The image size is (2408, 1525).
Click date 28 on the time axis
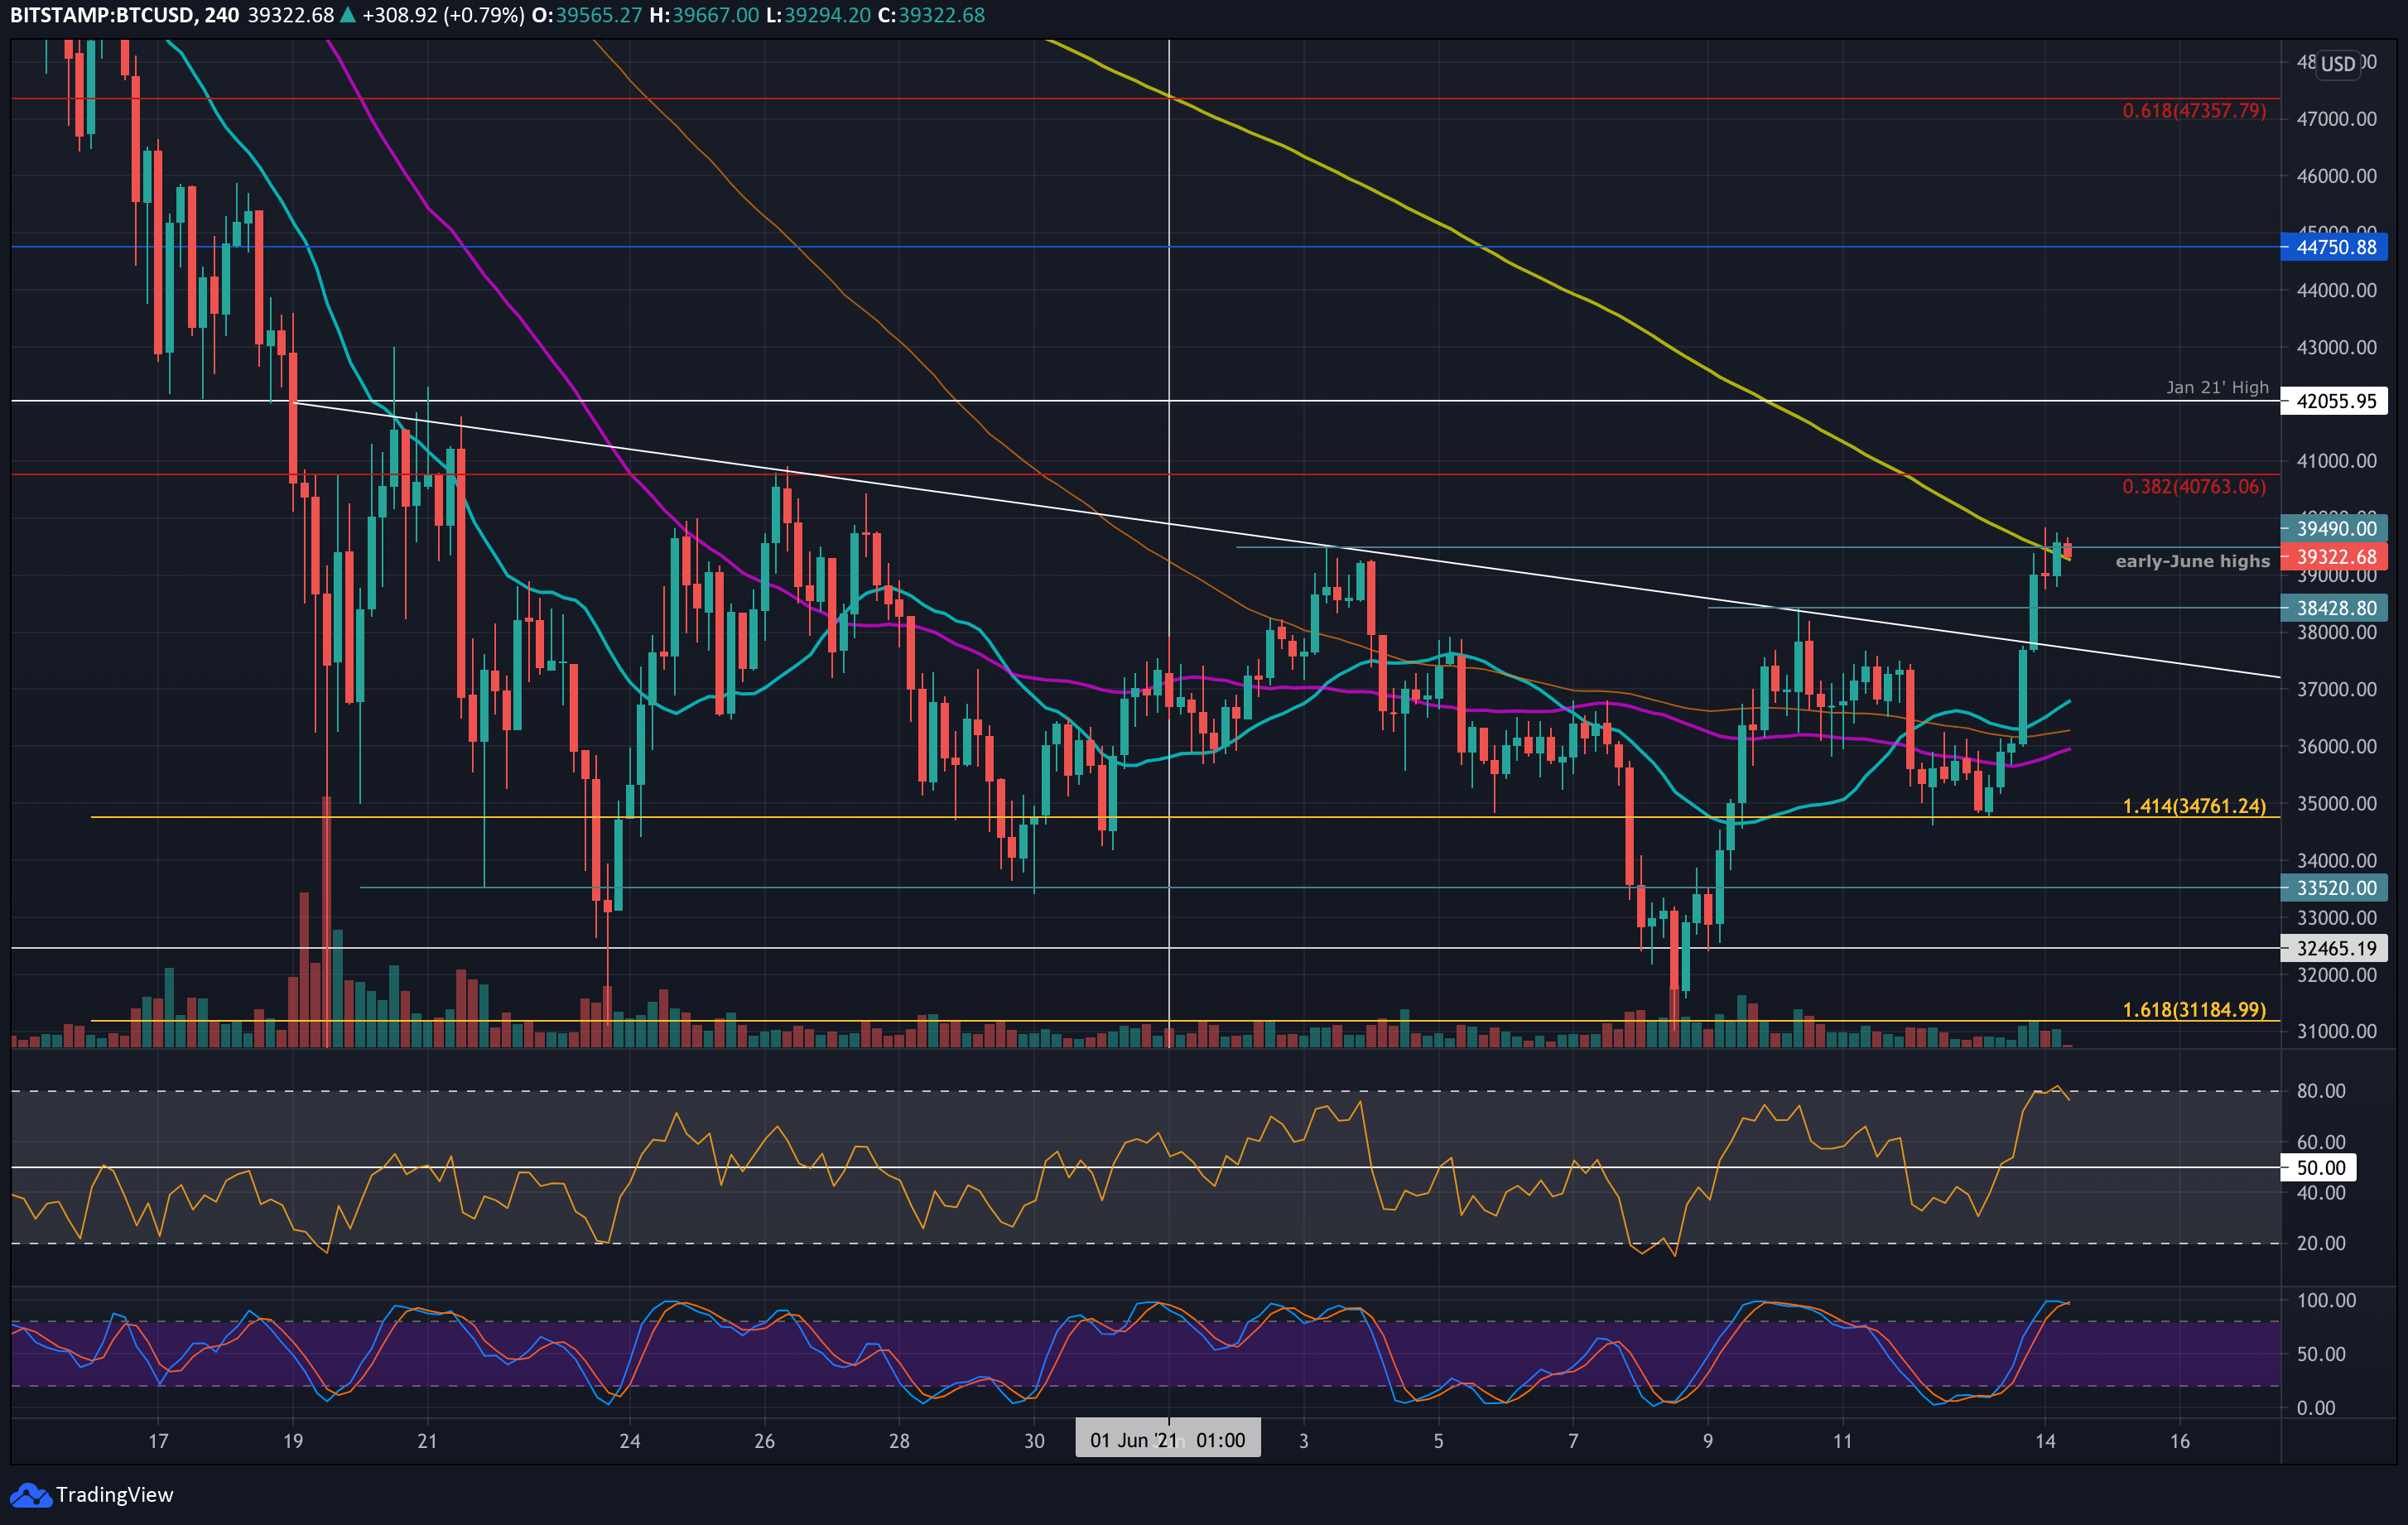899,1441
